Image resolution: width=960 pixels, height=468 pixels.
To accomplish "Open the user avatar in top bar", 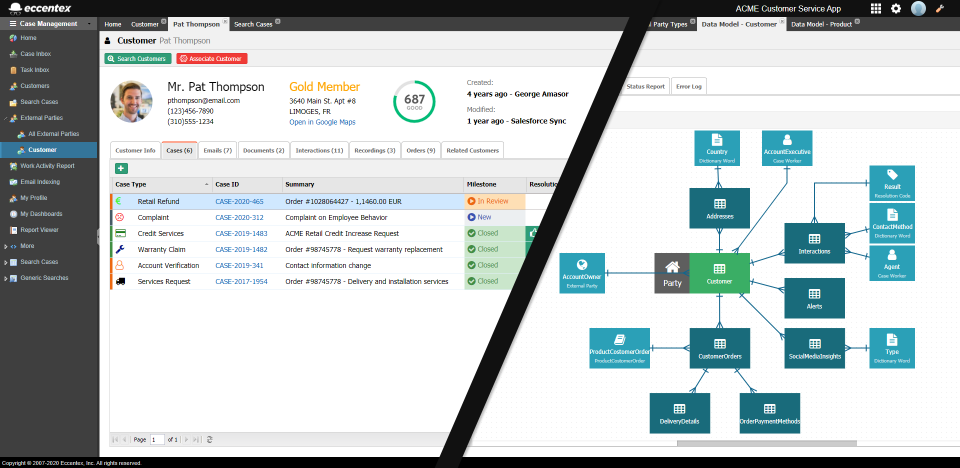I will [918, 9].
